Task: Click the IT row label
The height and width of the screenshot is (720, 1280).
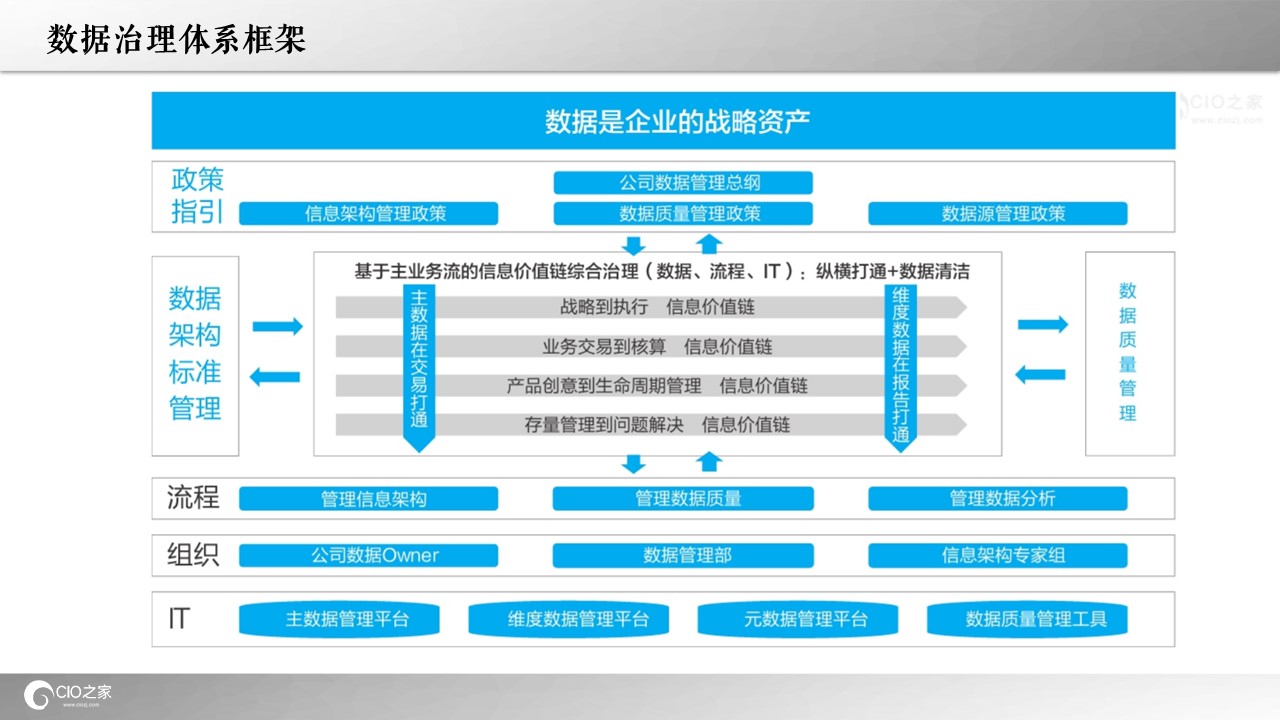Action: click(178, 619)
